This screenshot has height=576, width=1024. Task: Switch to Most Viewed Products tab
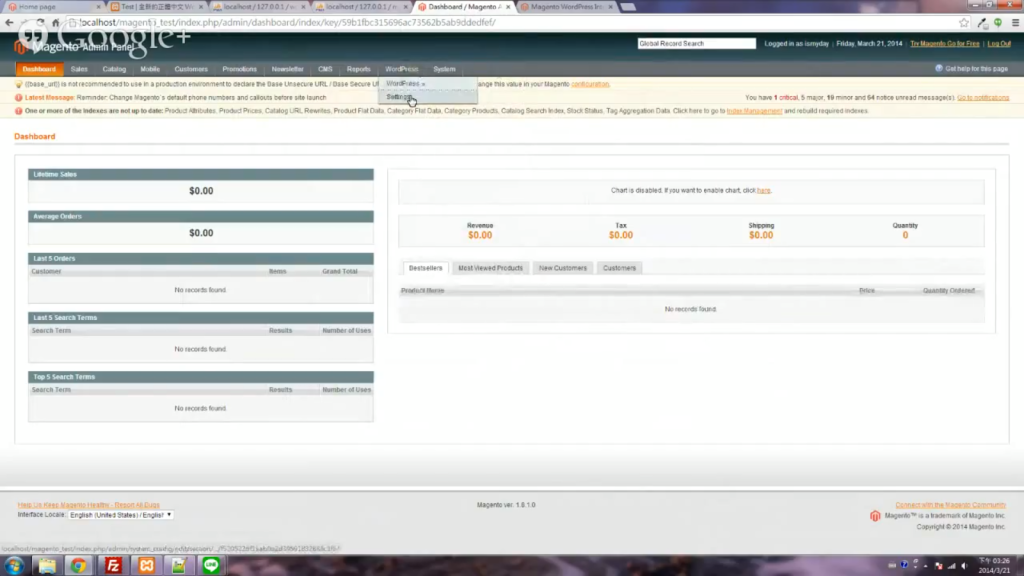point(490,268)
